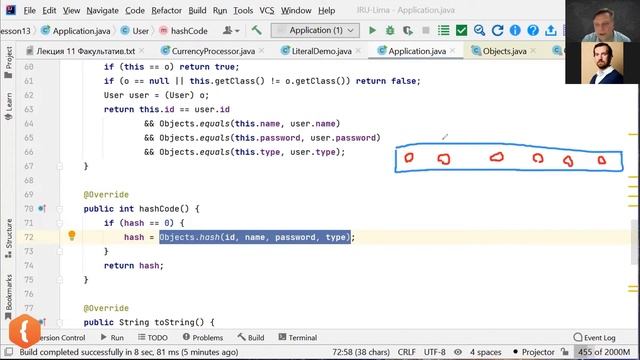Switch to Лекция 11 Факультатив.txt tab
Image resolution: width=640 pixels, height=360 pixels.
pos(86,51)
